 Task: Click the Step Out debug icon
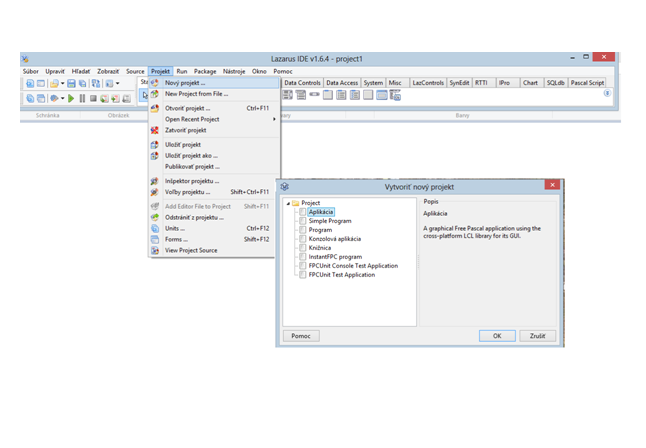[126, 98]
